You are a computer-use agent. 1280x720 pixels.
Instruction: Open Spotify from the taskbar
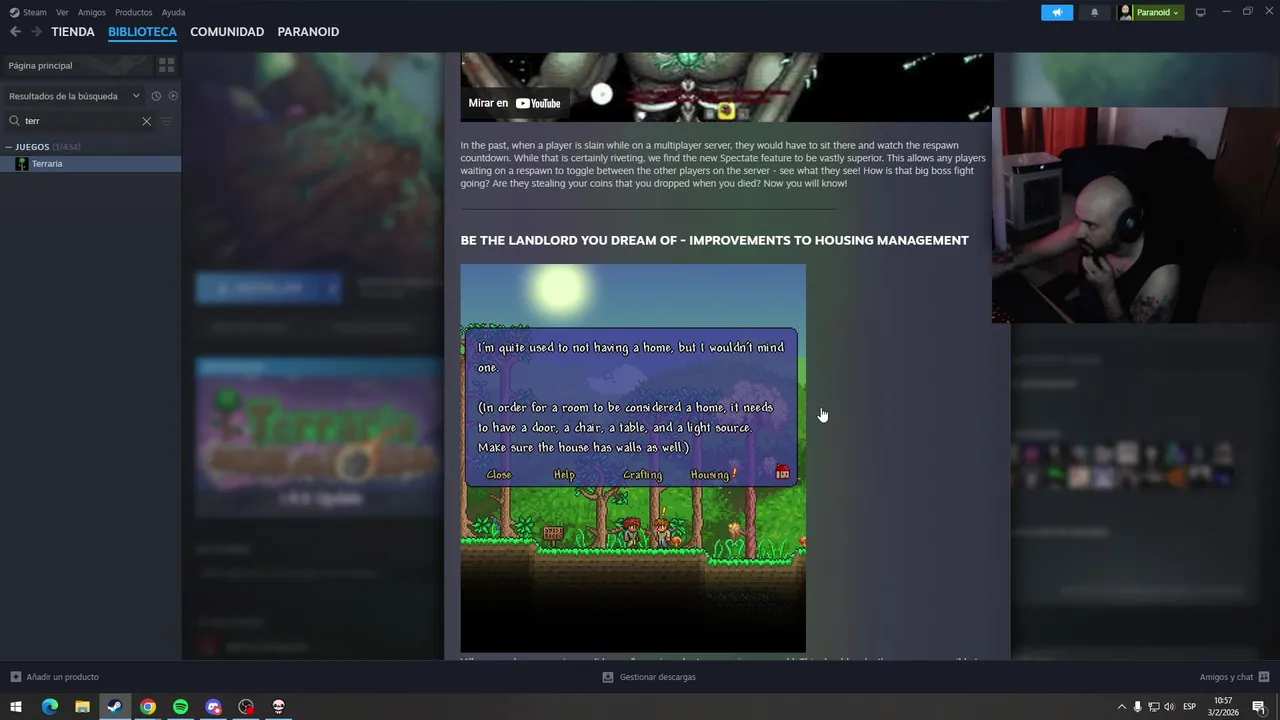click(181, 707)
